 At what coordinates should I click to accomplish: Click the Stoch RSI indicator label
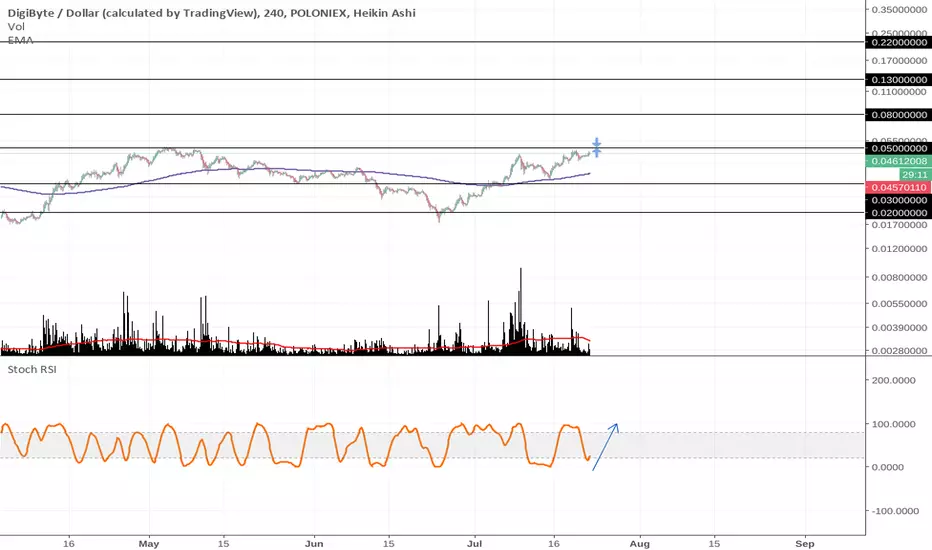click(32, 369)
